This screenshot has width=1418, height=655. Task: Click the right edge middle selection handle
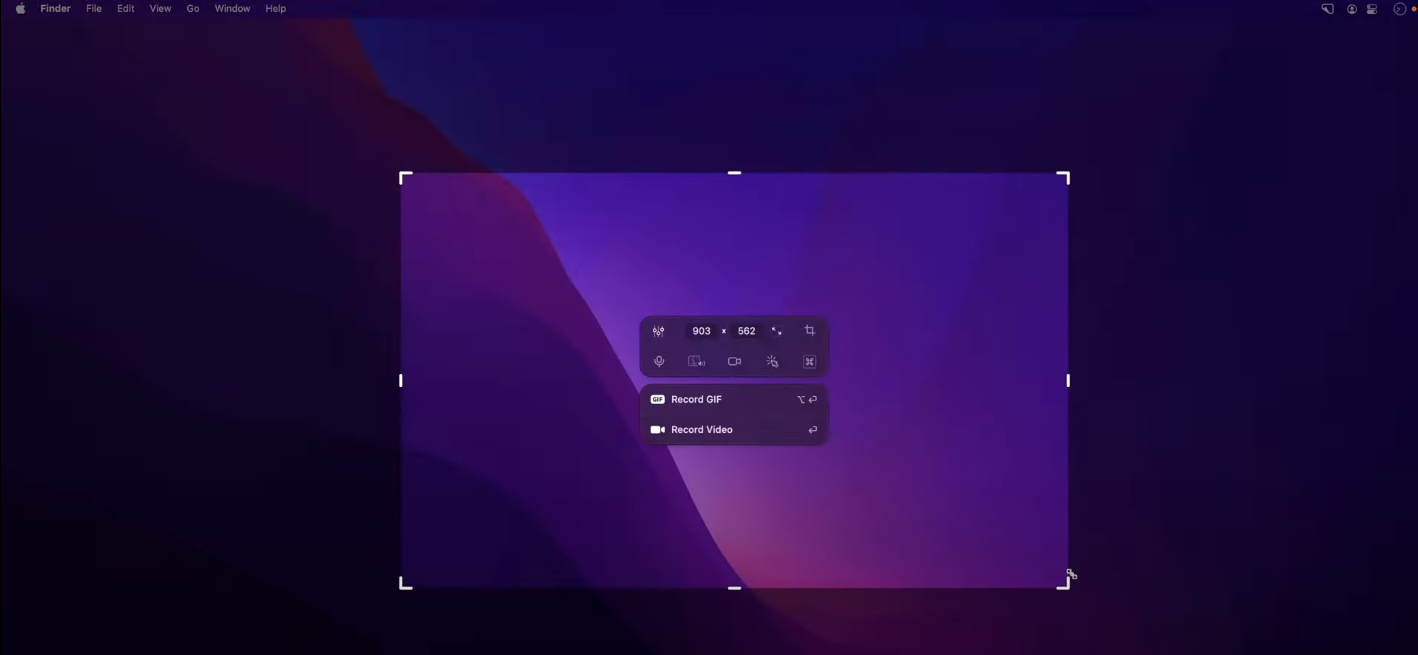point(1068,380)
